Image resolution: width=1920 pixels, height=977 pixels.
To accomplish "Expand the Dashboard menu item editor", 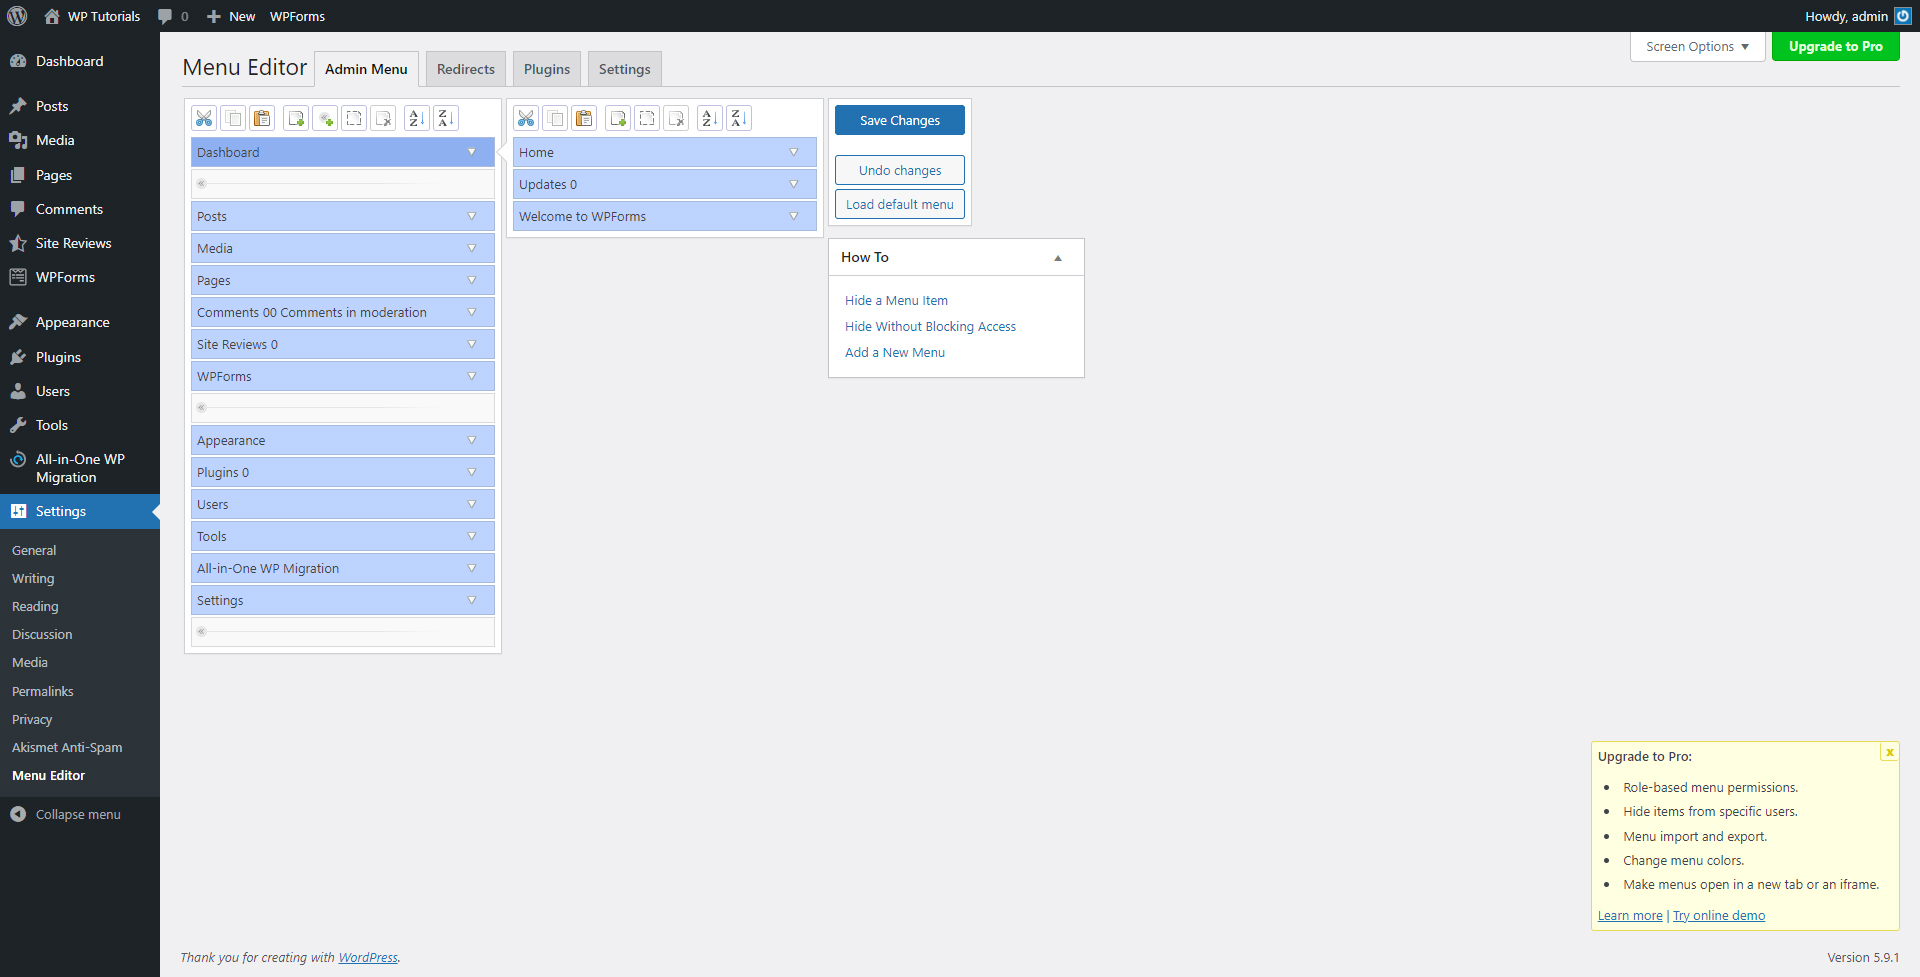I will pyautogui.click(x=472, y=152).
